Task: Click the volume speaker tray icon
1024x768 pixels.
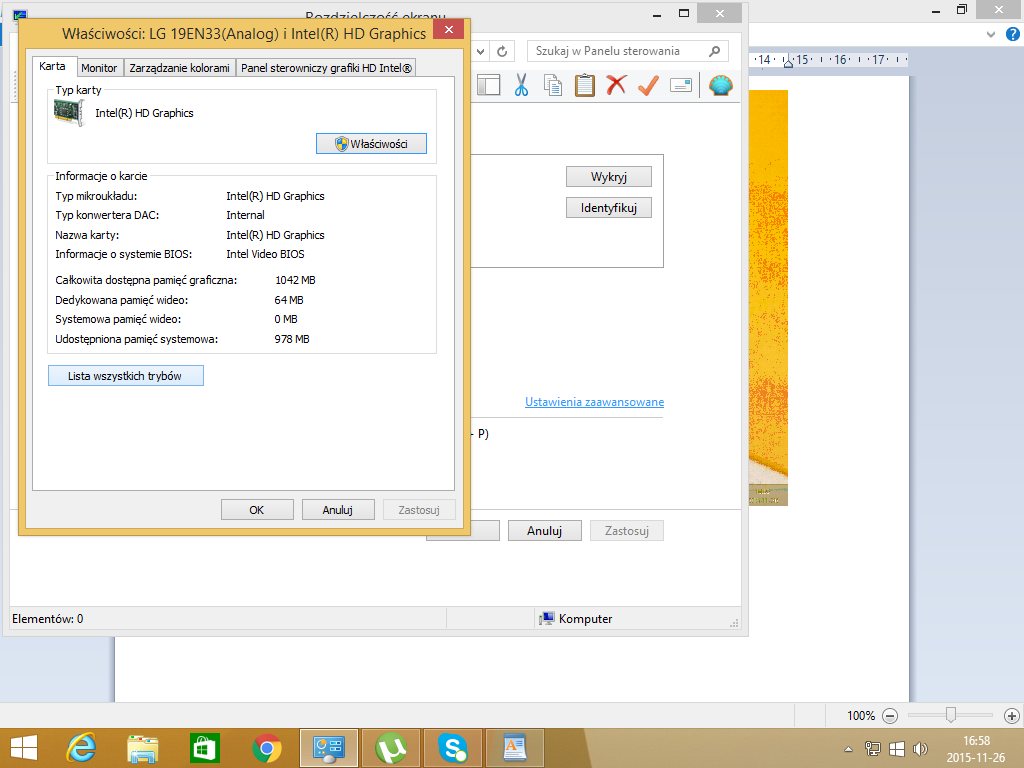Action: click(x=921, y=749)
